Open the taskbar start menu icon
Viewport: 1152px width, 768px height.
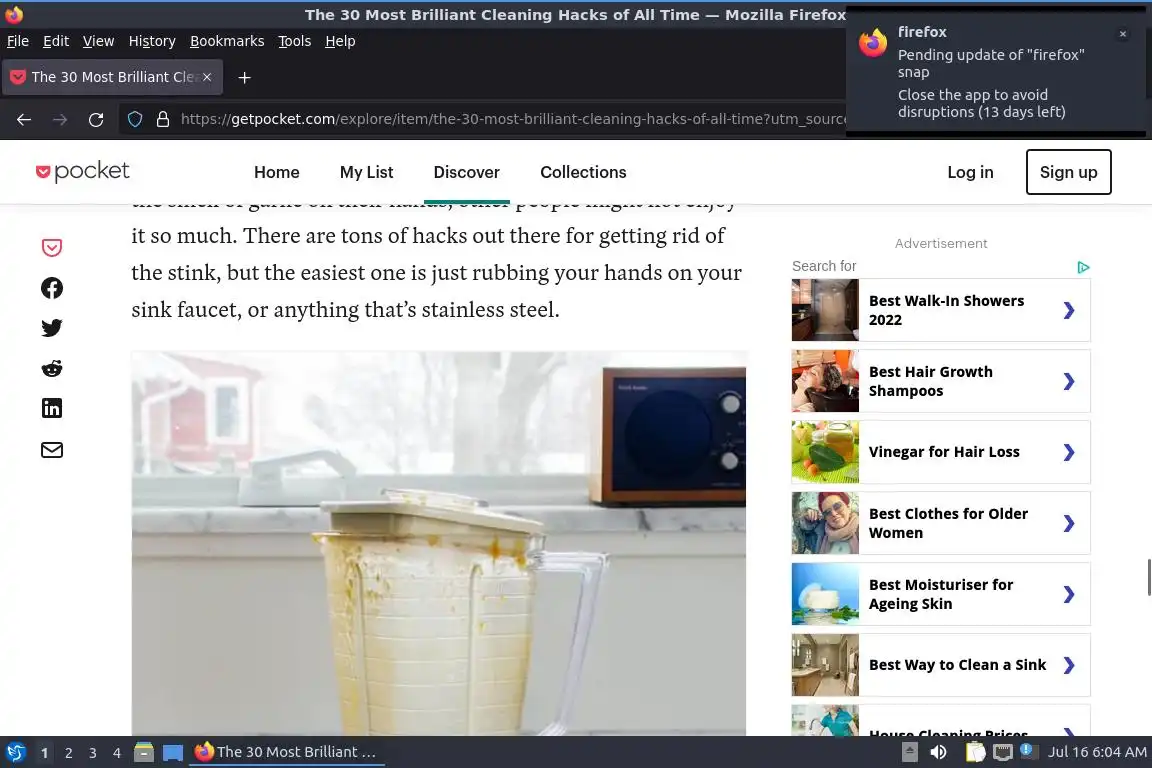click(x=15, y=752)
